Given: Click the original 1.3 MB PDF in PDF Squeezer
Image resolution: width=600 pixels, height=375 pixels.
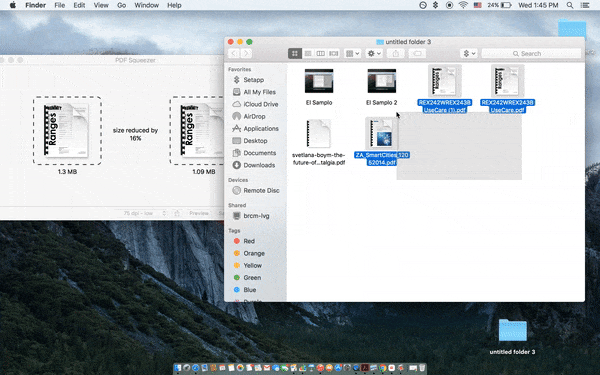Looking at the screenshot, I should tap(67, 130).
